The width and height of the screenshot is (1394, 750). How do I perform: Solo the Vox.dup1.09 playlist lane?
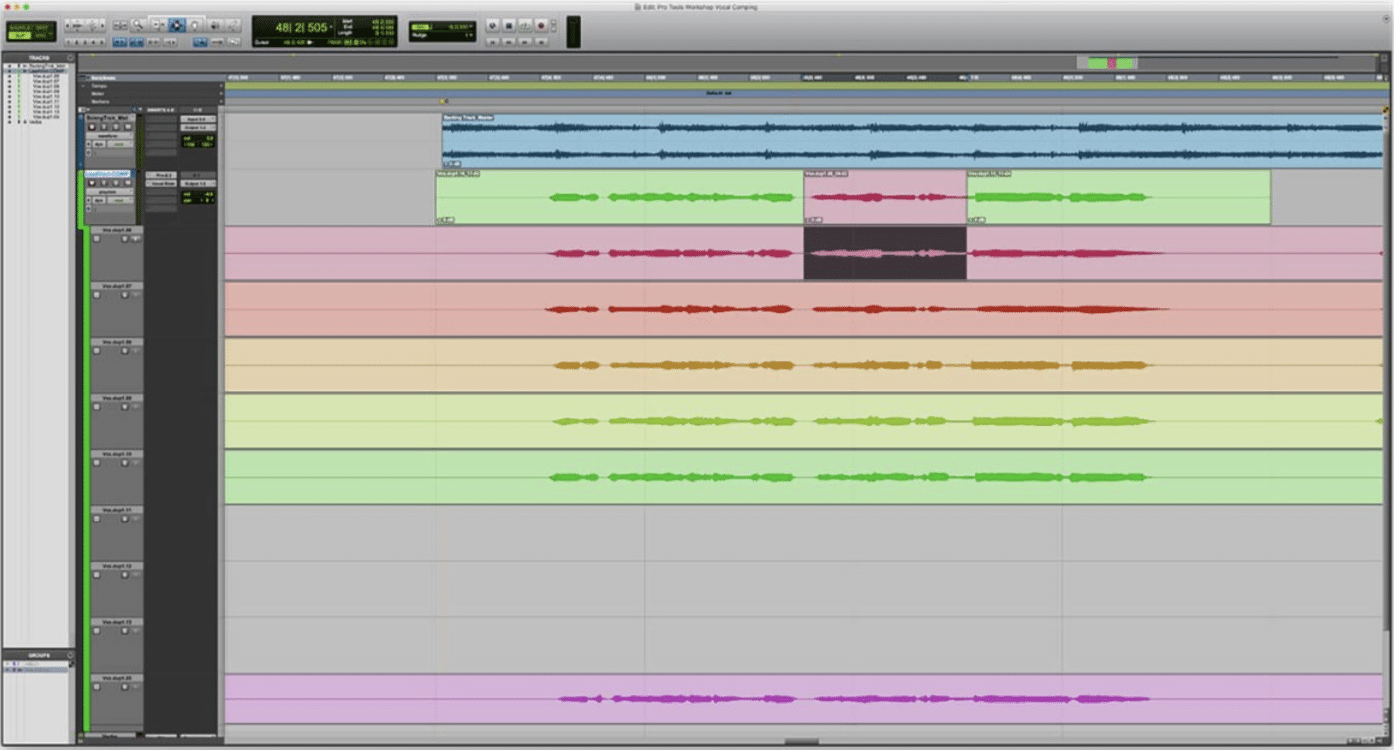pyautogui.click(x=124, y=406)
